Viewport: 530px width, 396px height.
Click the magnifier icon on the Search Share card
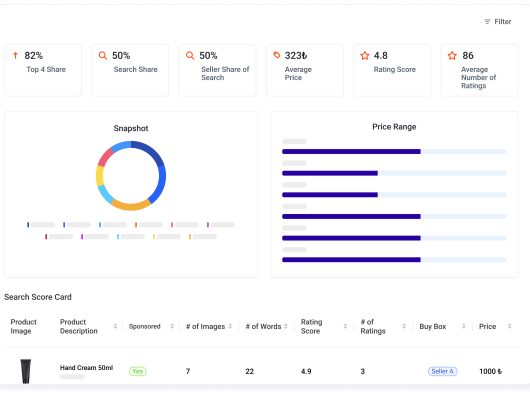[x=102, y=55]
